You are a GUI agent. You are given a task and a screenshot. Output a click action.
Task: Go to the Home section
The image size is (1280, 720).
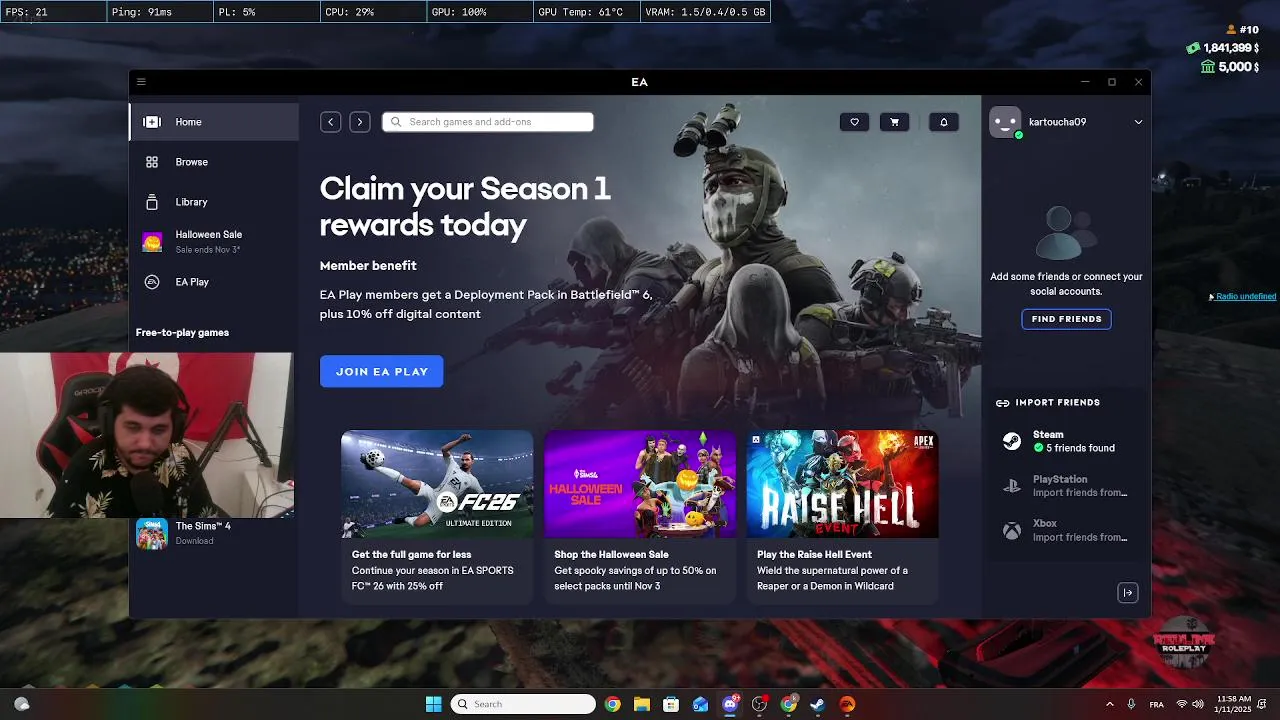click(x=214, y=122)
